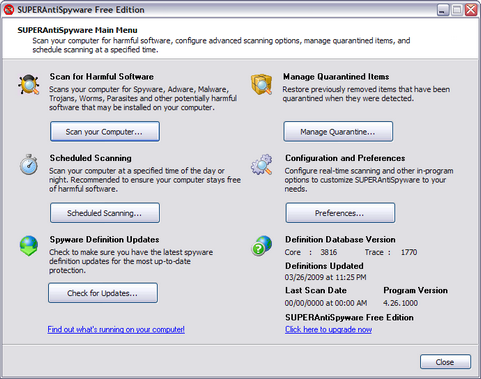Open 'Find out what's running' link
481x379 pixels.
116,330
